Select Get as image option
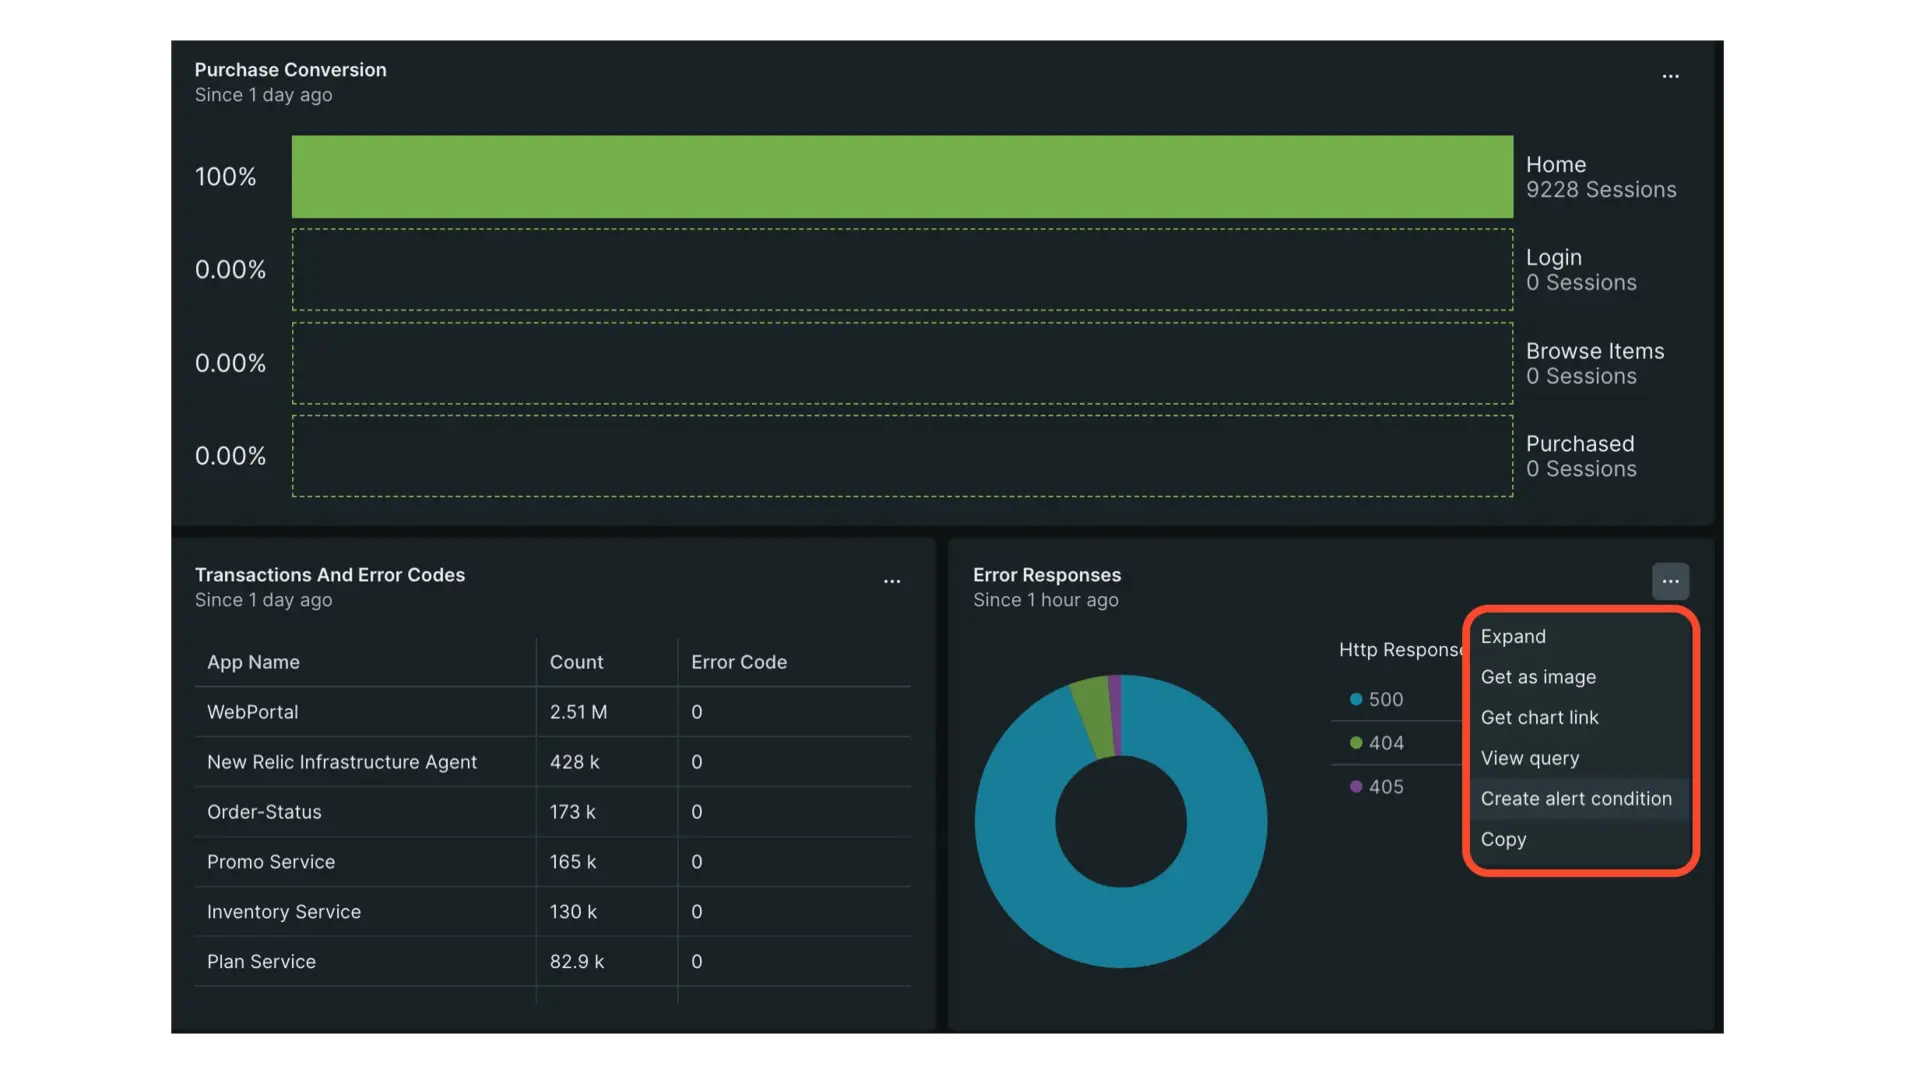This screenshot has height=1074, width=1920. click(1538, 677)
